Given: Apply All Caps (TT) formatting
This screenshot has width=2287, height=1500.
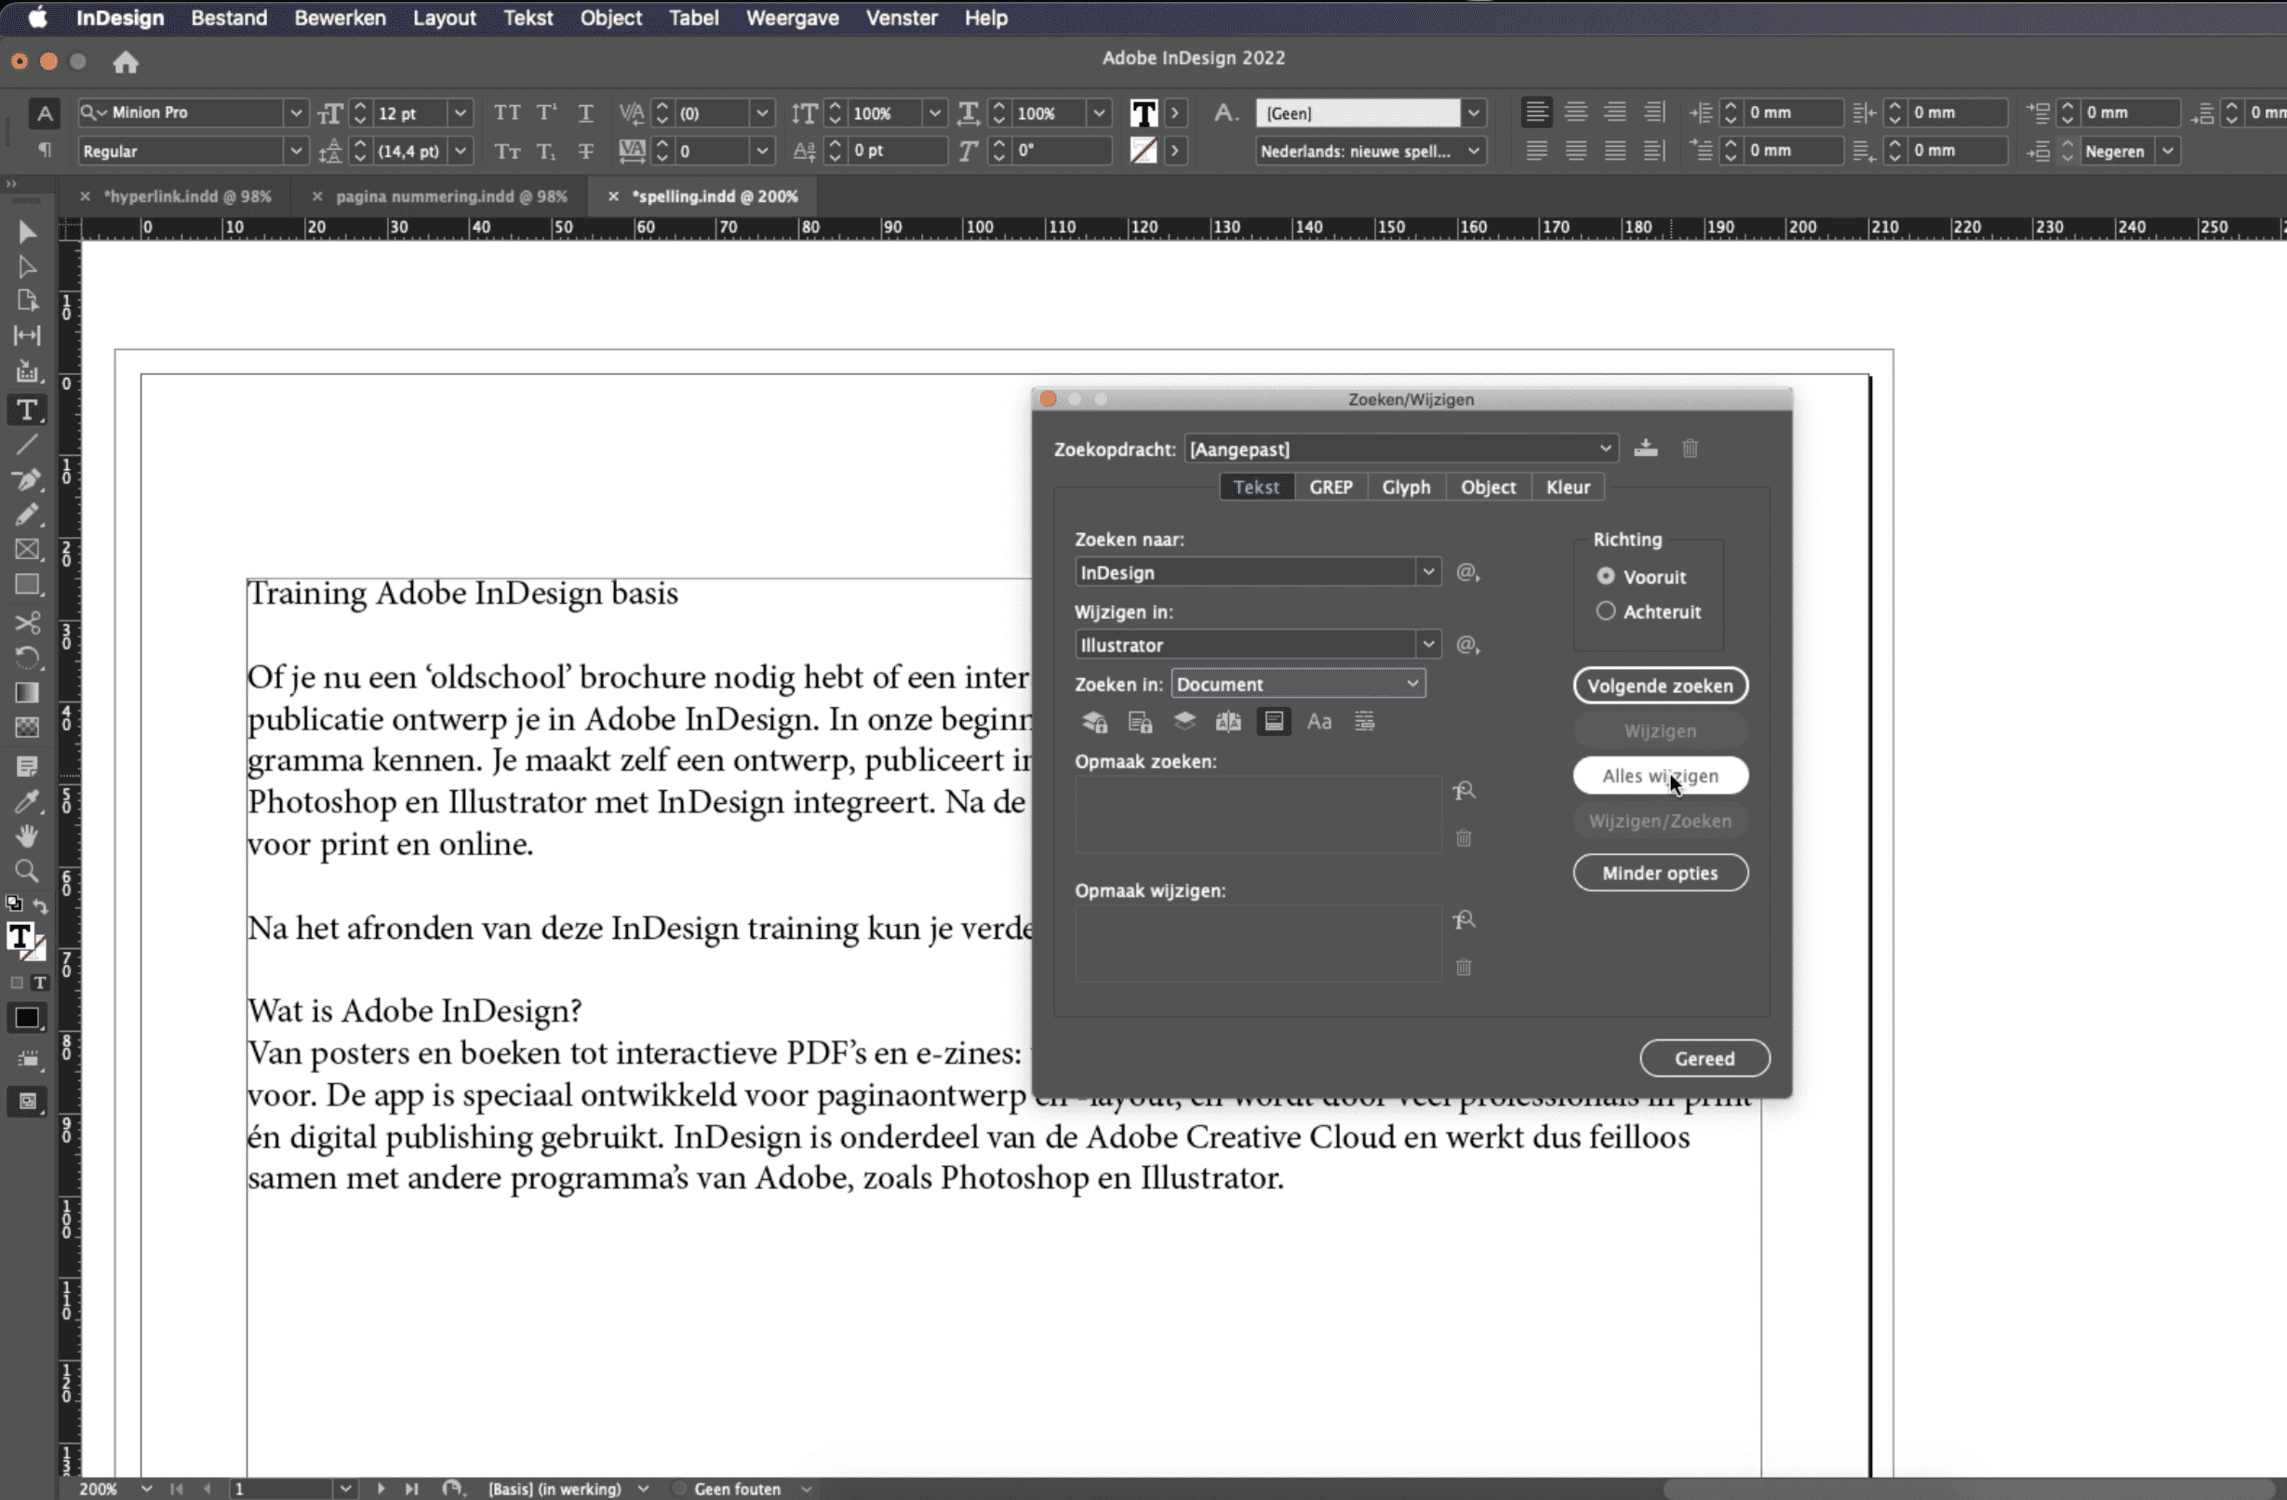Looking at the screenshot, I should 507,112.
